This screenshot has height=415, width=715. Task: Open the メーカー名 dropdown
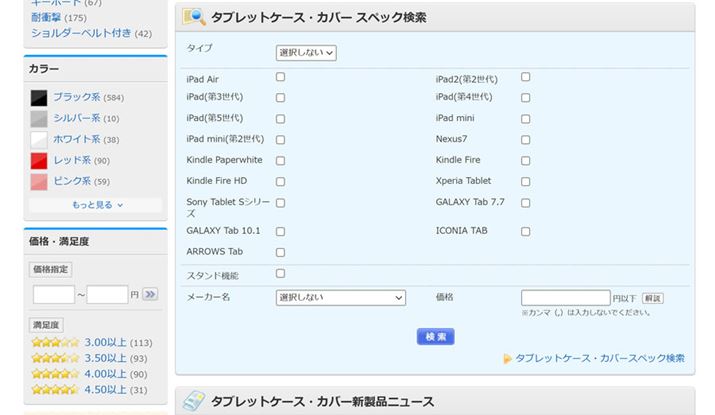click(x=340, y=297)
